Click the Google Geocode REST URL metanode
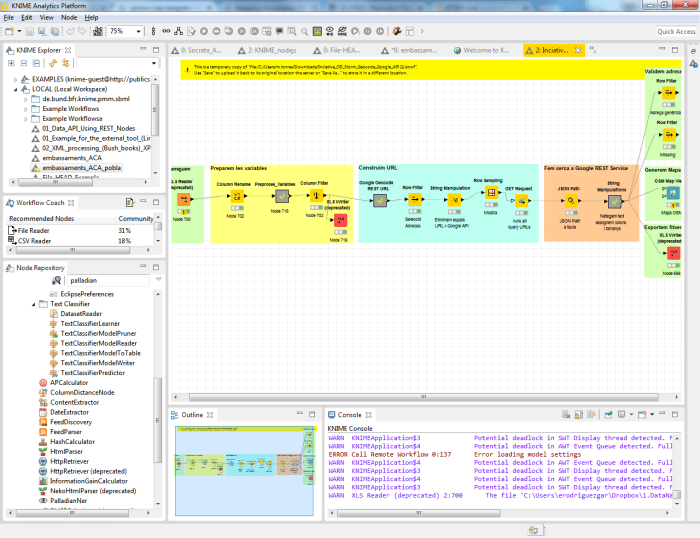700x538 pixels. tap(379, 199)
